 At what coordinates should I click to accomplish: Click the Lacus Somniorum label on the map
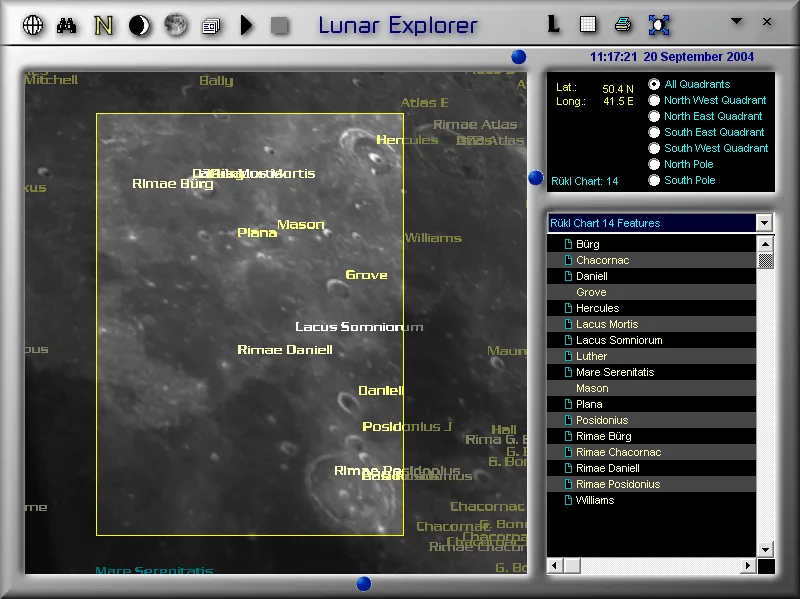coord(359,327)
